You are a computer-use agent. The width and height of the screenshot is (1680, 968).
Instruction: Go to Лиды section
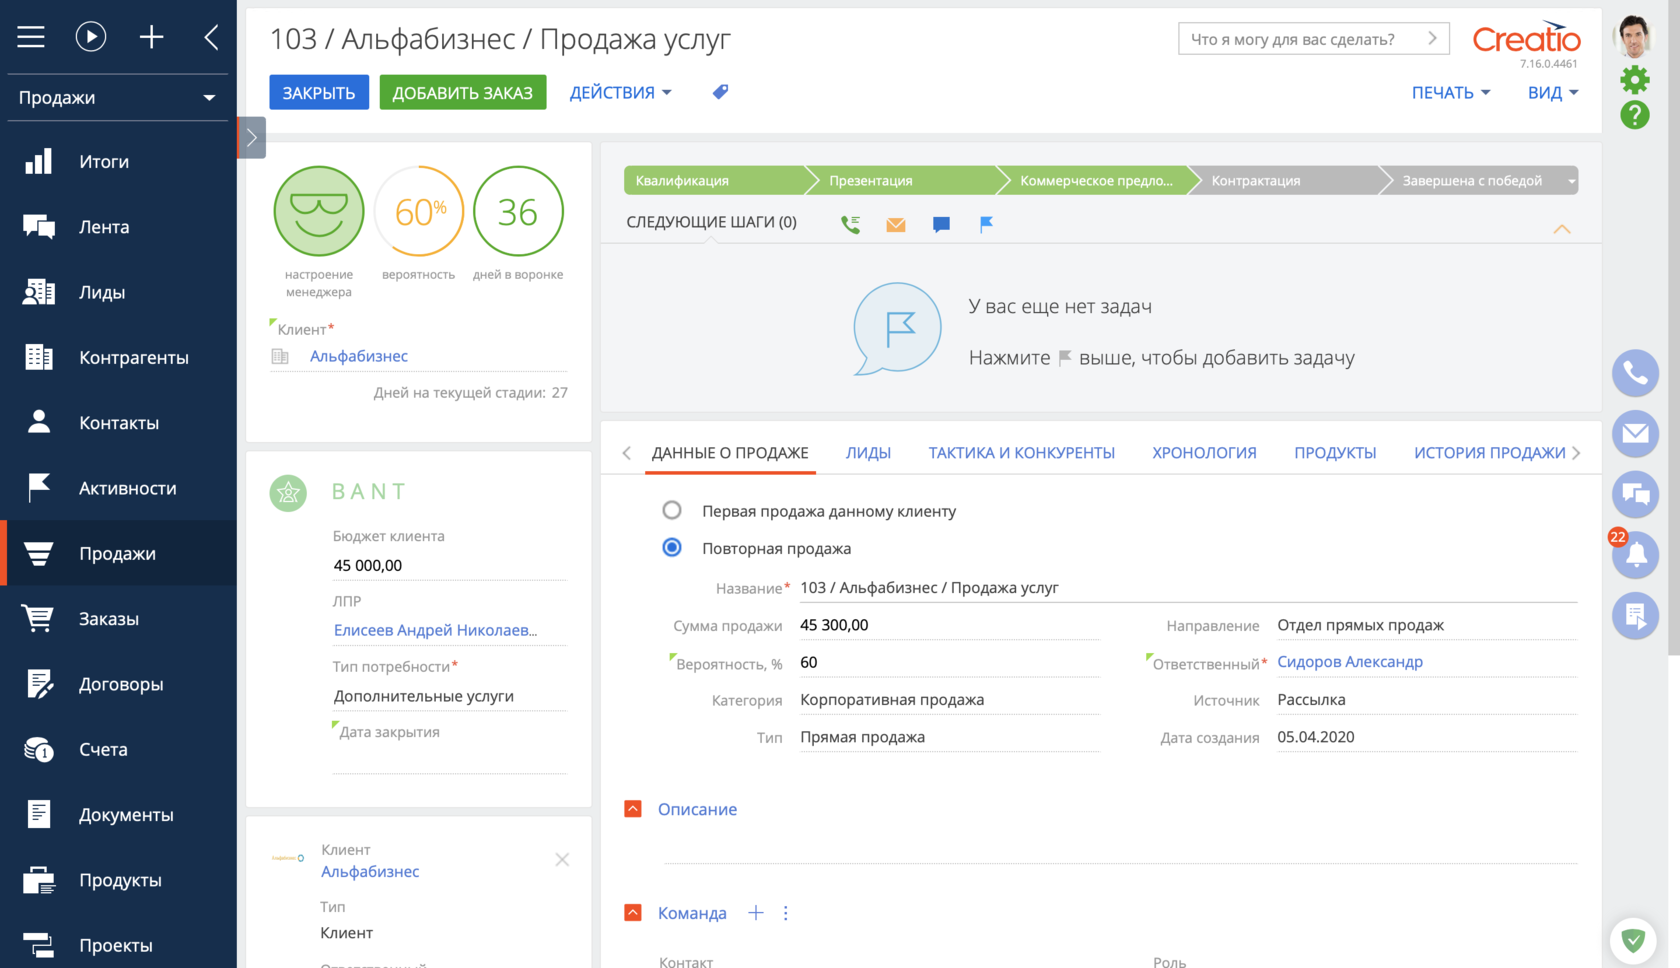click(x=118, y=292)
